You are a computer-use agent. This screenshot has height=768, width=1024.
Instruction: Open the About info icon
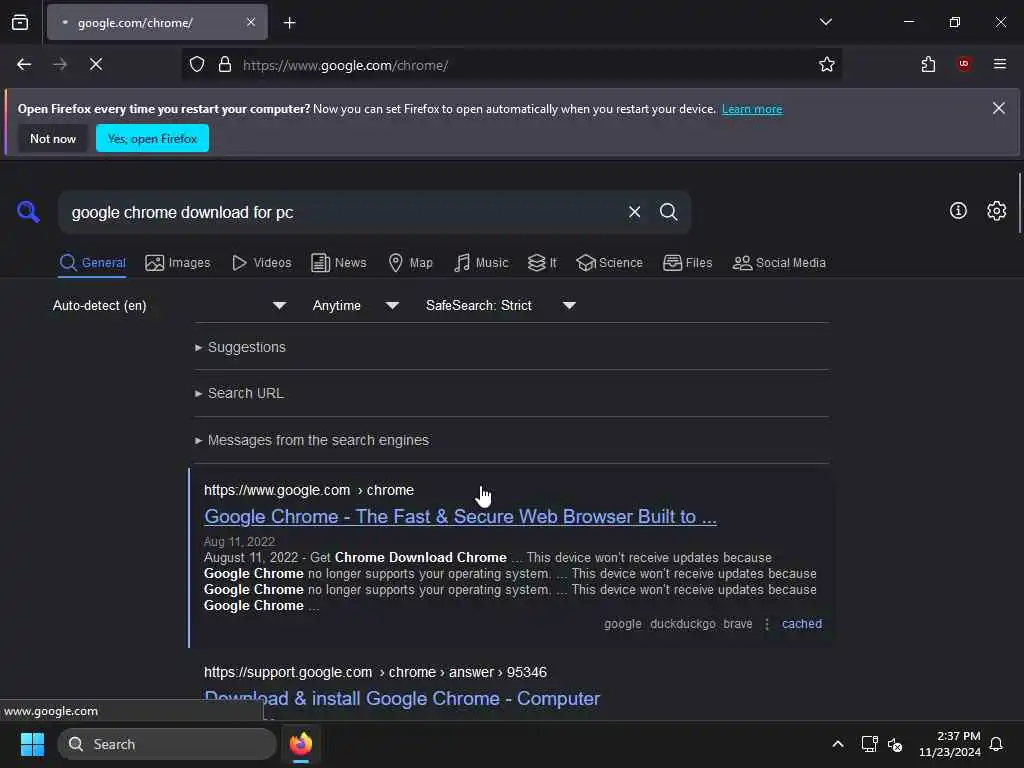tap(958, 210)
